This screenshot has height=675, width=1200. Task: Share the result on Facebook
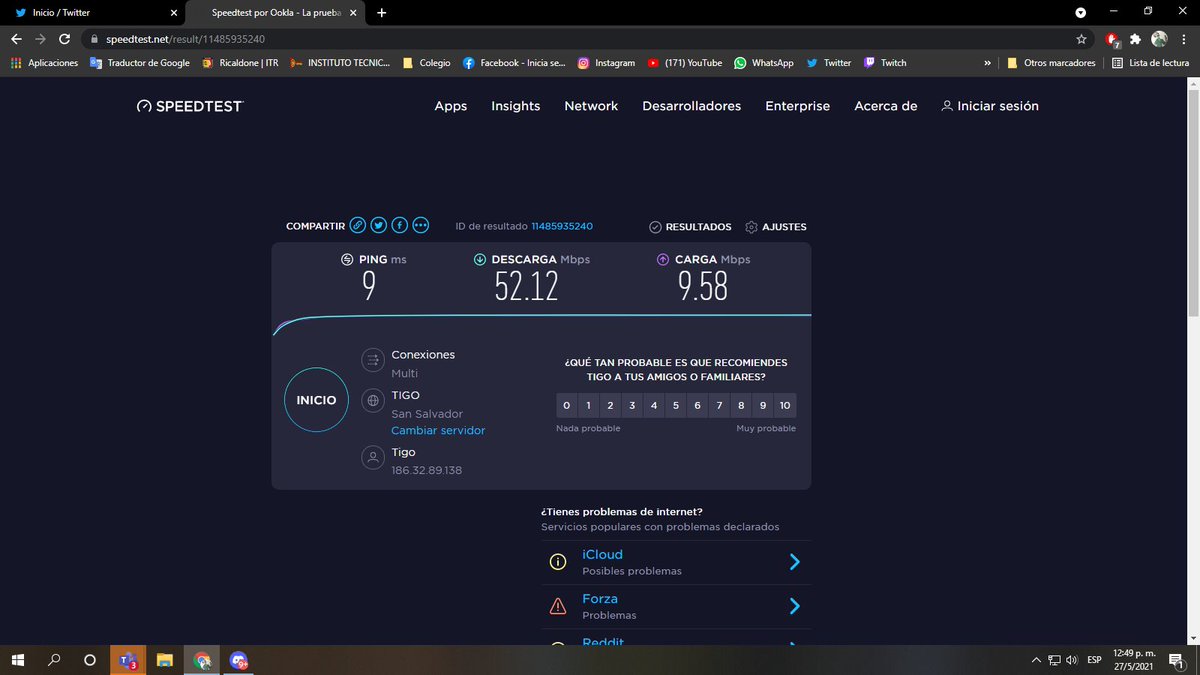click(x=399, y=226)
